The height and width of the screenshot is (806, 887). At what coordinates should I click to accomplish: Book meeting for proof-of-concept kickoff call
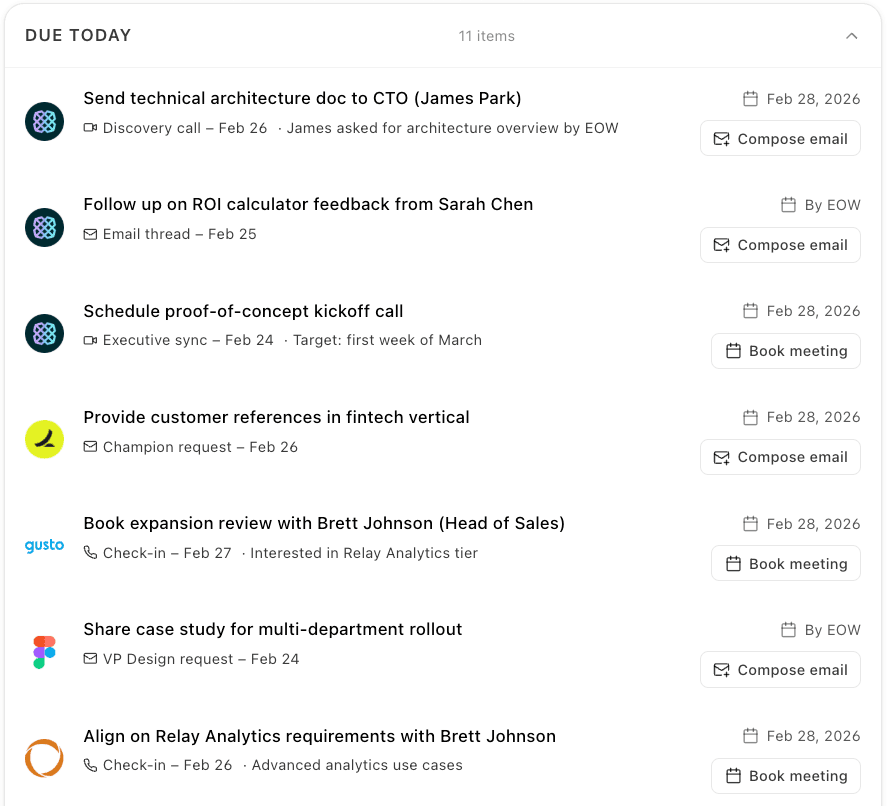pos(786,351)
